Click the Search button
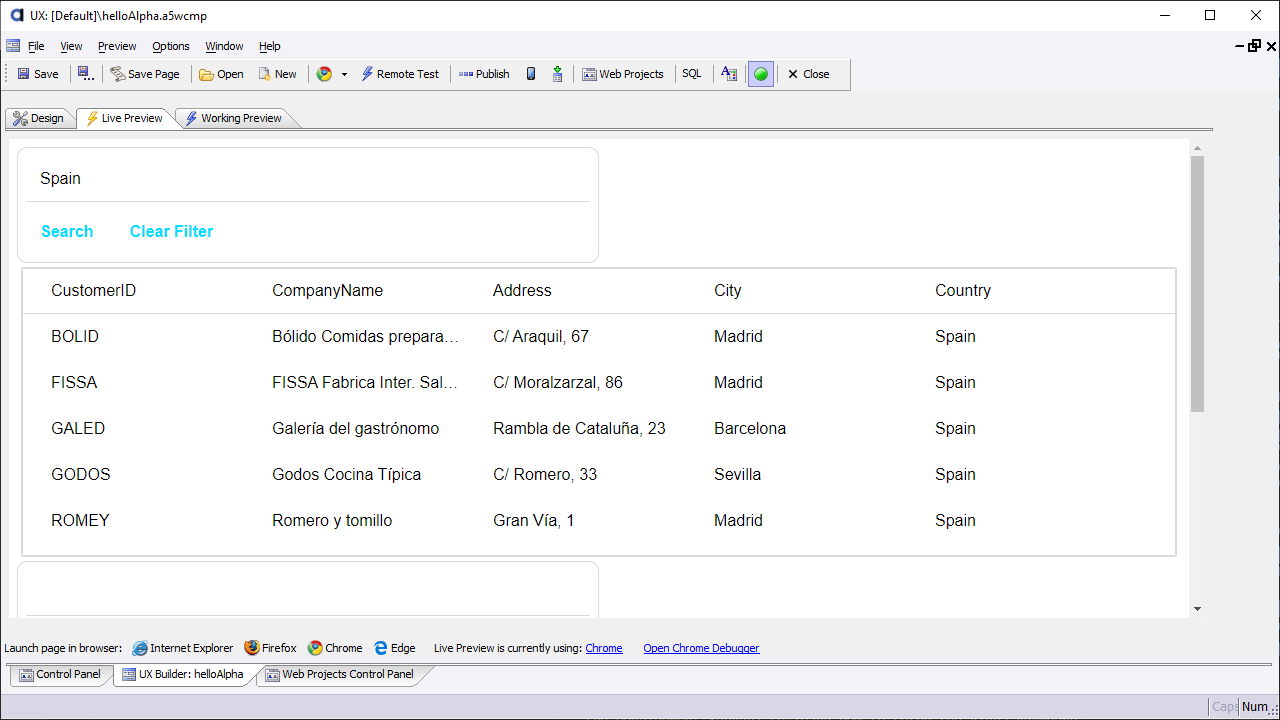The image size is (1280, 720). [67, 231]
